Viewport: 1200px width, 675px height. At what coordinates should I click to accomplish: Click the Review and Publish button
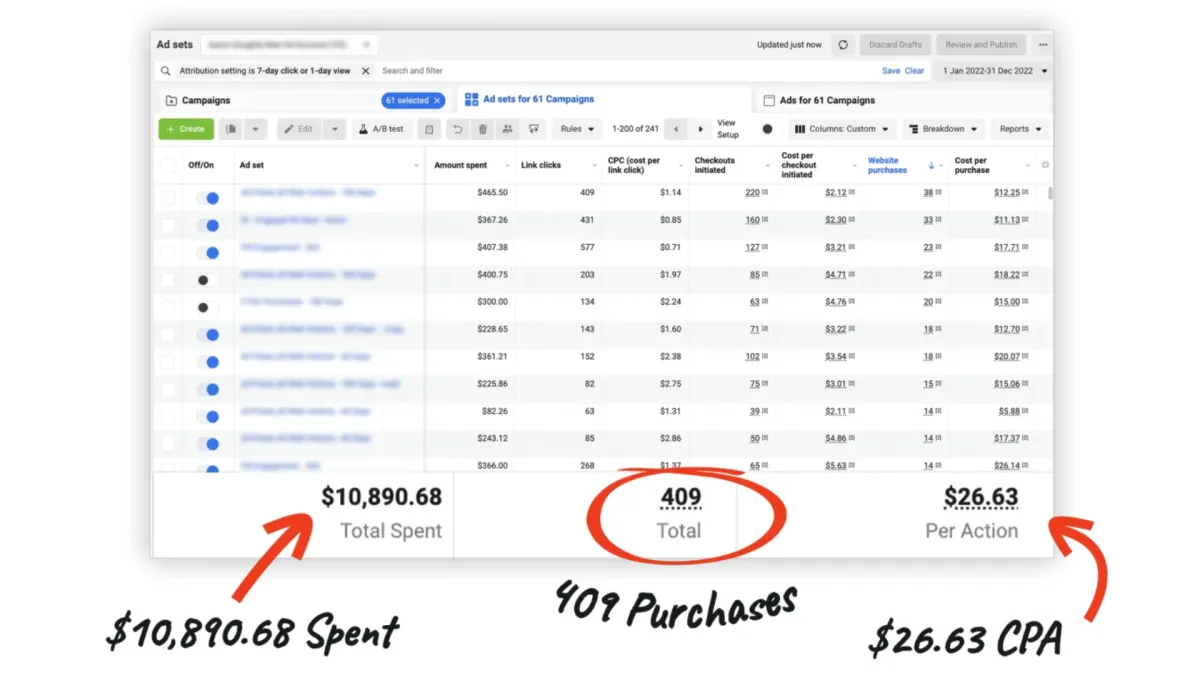pos(981,45)
